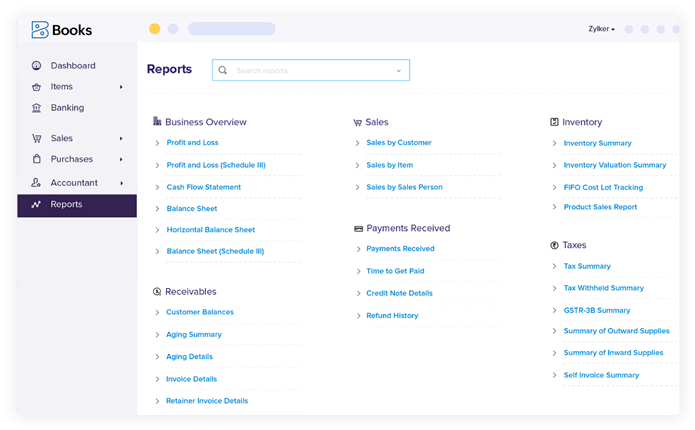Open Balance Sheet (Schedule III) report
Image resolution: width=695 pixels, height=430 pixels.
click(215, 251)
